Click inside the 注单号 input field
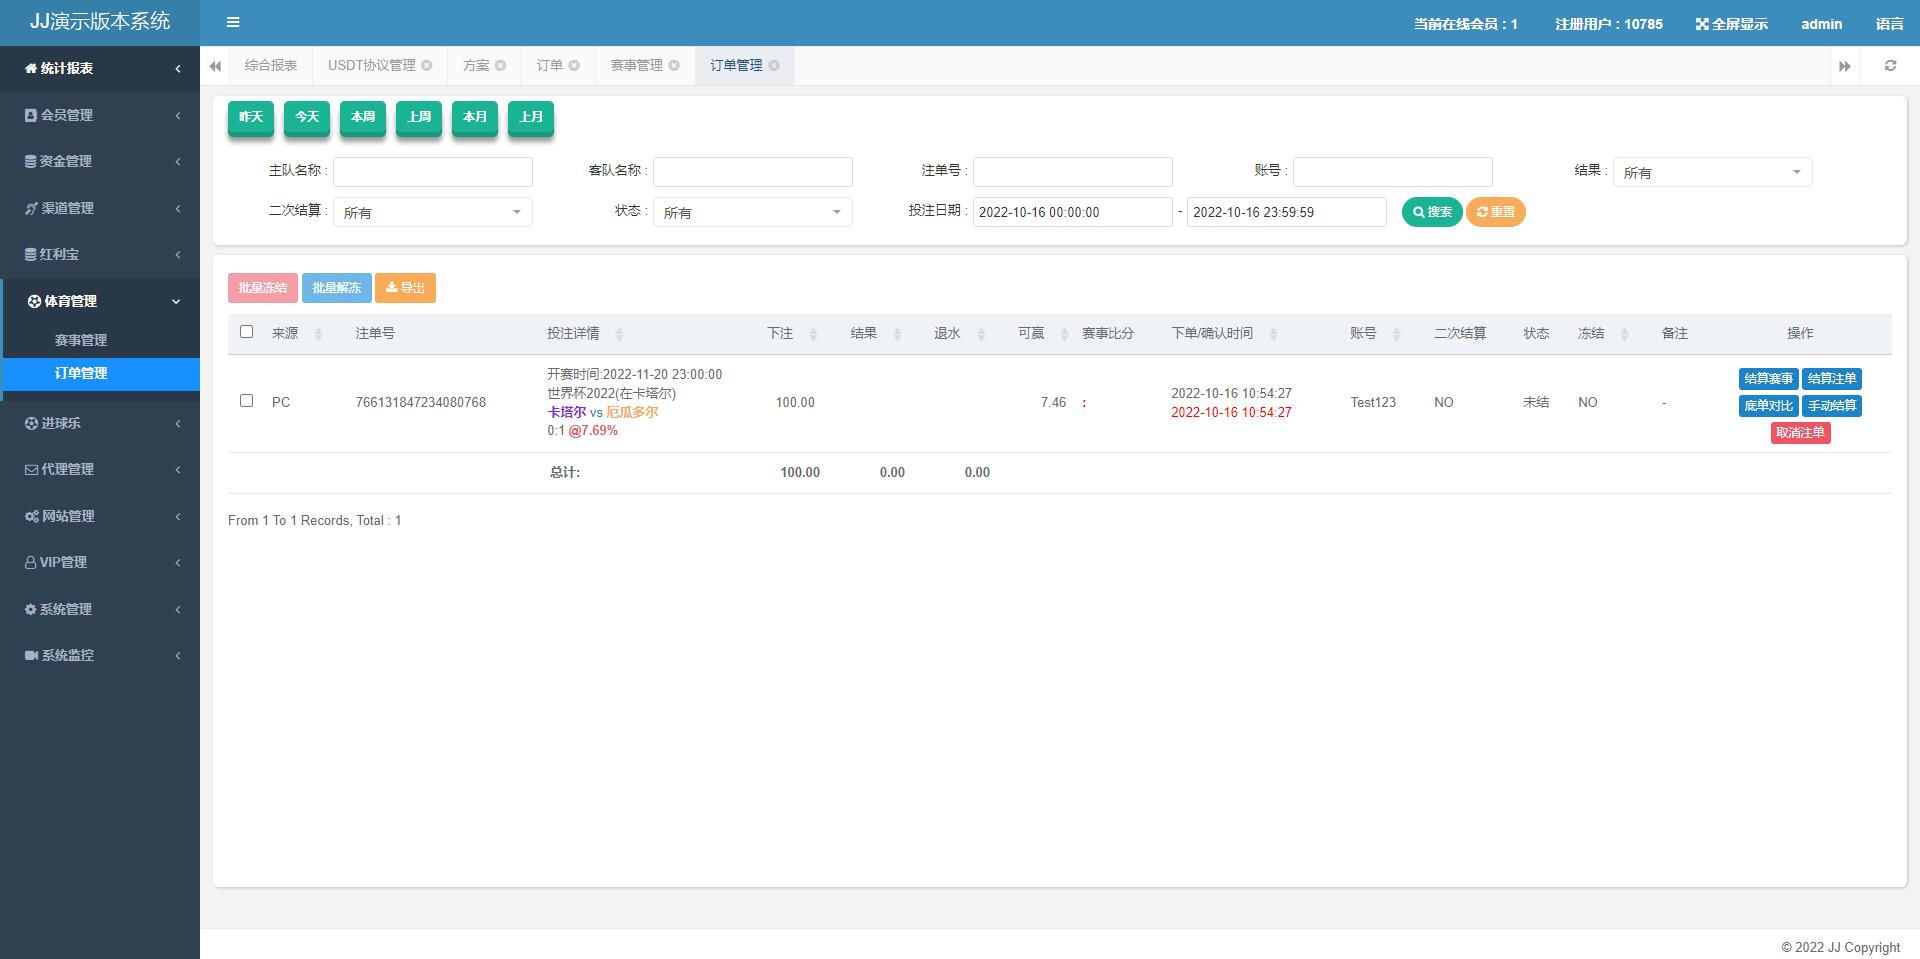The width and height of the screenshot is (1920, 959). pyautogui.click(x=1072, y=171)
